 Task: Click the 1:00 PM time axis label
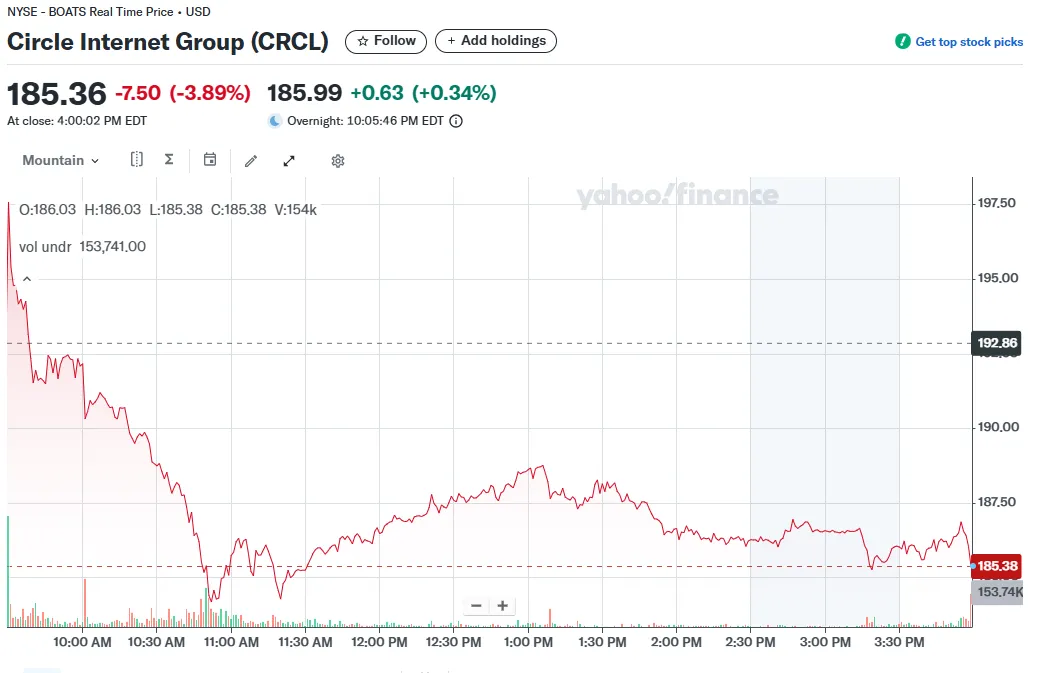click(528, 642)
